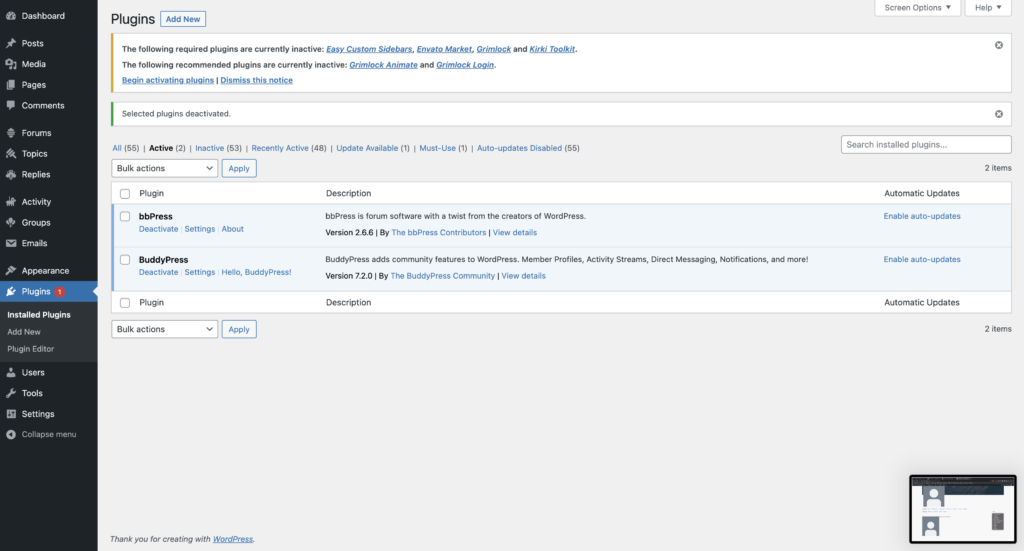
Task: Open The bbPress Contributors link
Action: click(x=439, y=232)
